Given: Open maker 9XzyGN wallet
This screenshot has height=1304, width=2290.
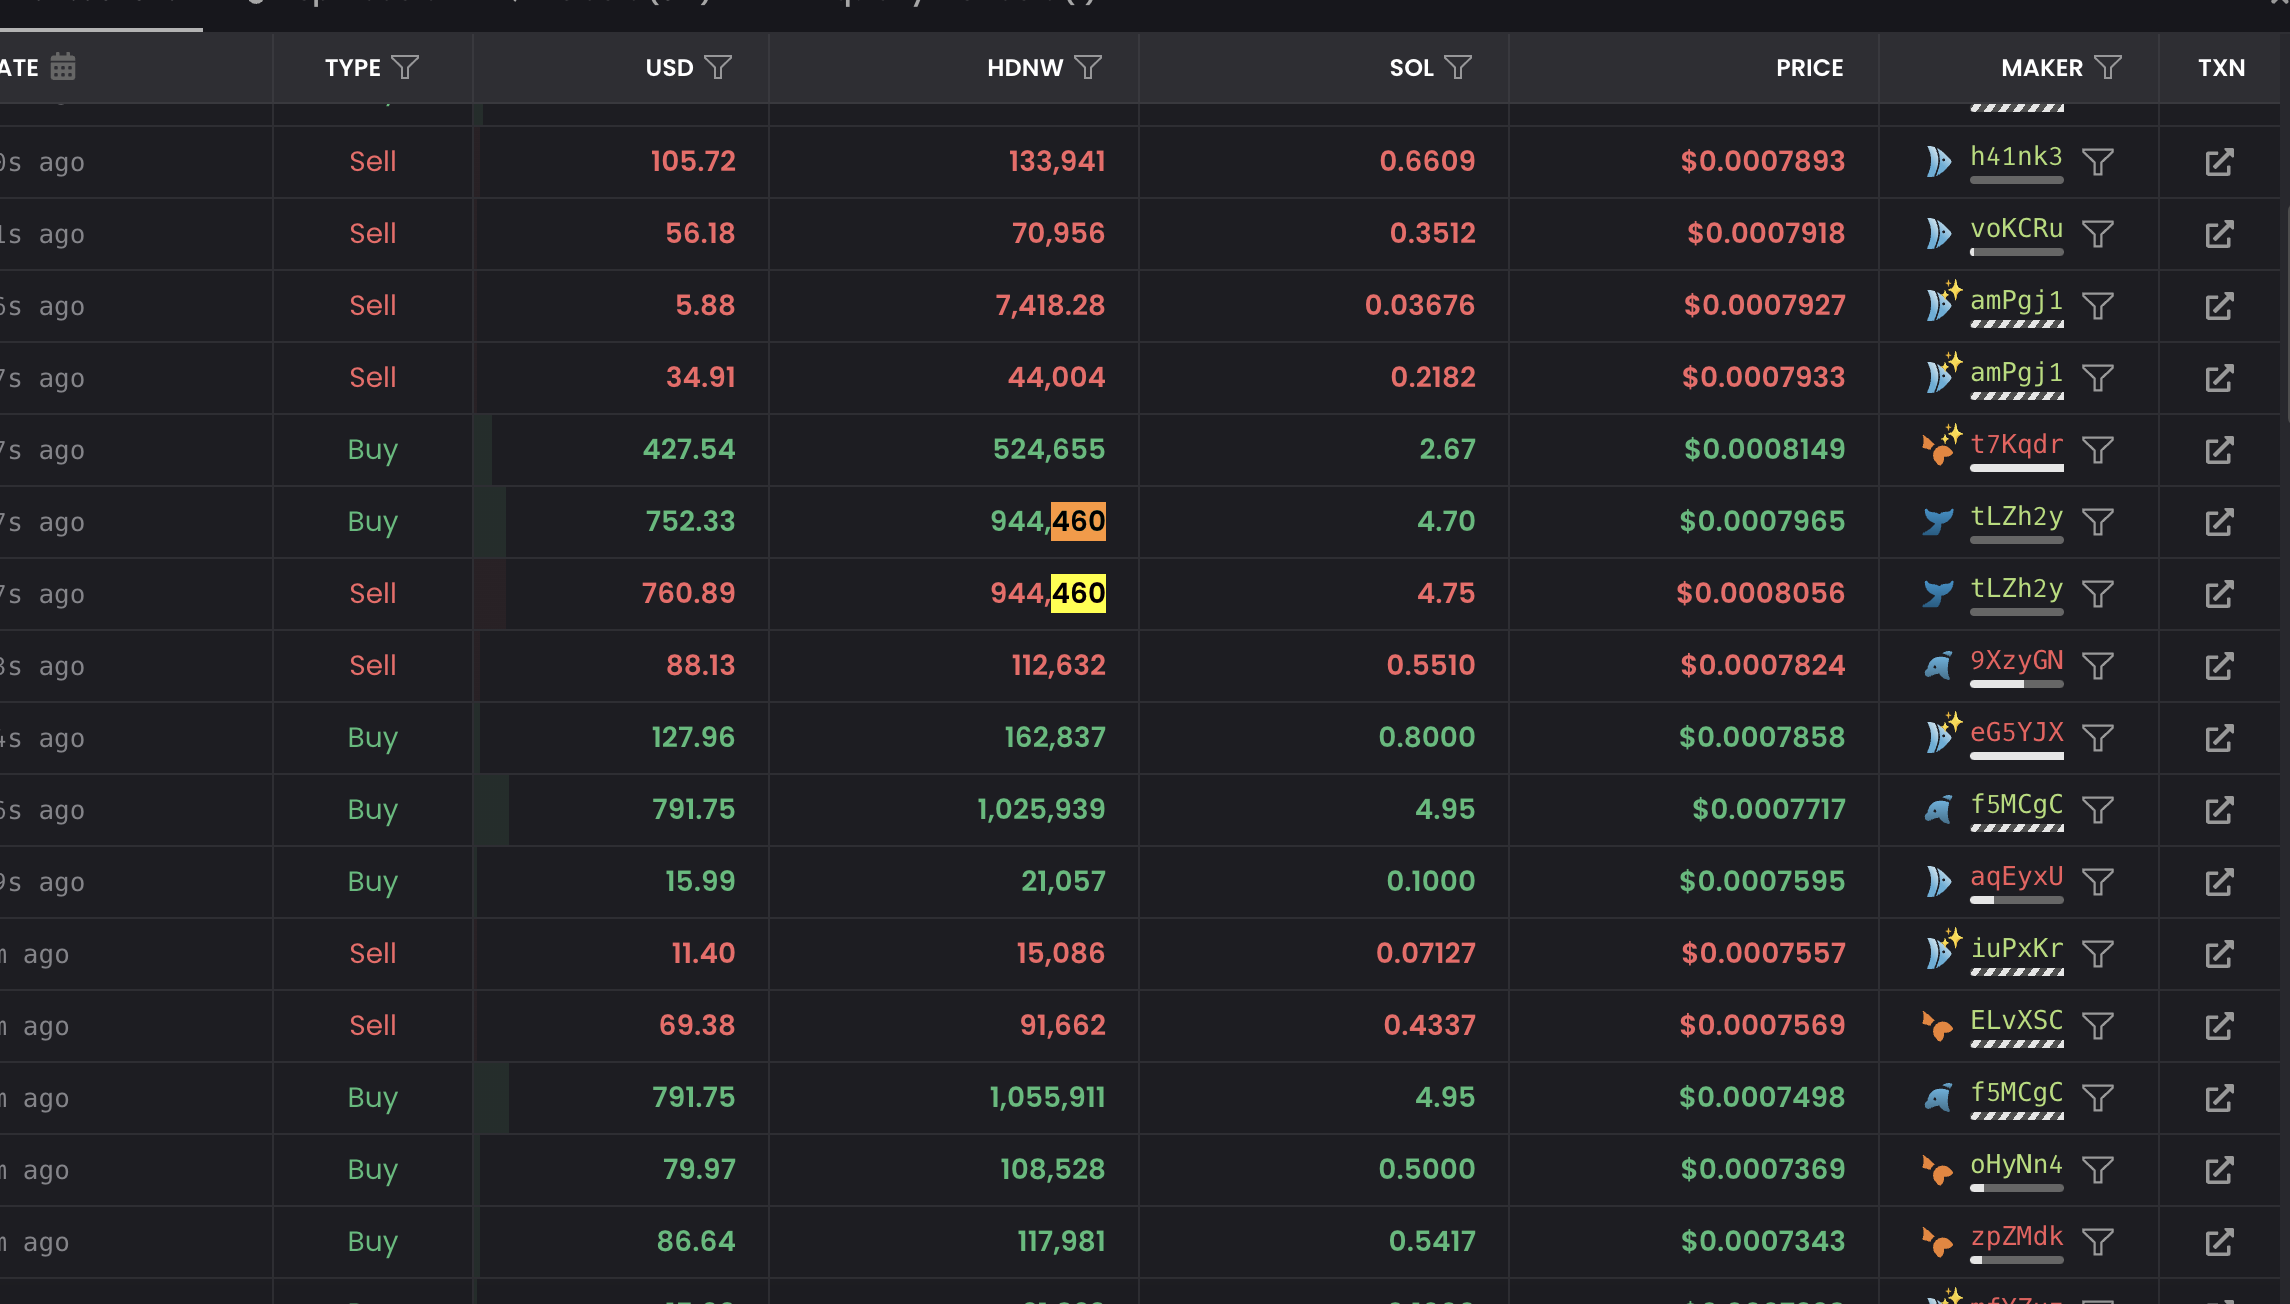Looking at the screenshot, I should (2016, 661).
